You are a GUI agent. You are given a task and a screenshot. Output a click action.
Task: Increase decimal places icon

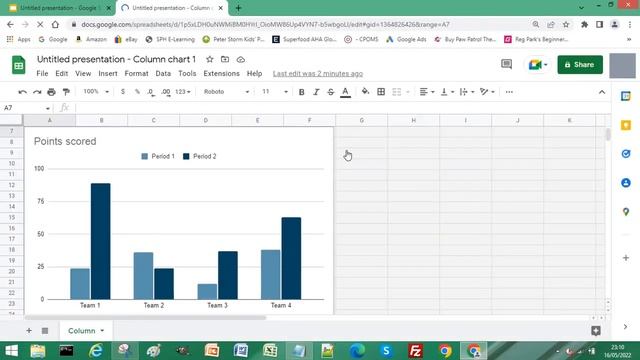tap(166, 92)
